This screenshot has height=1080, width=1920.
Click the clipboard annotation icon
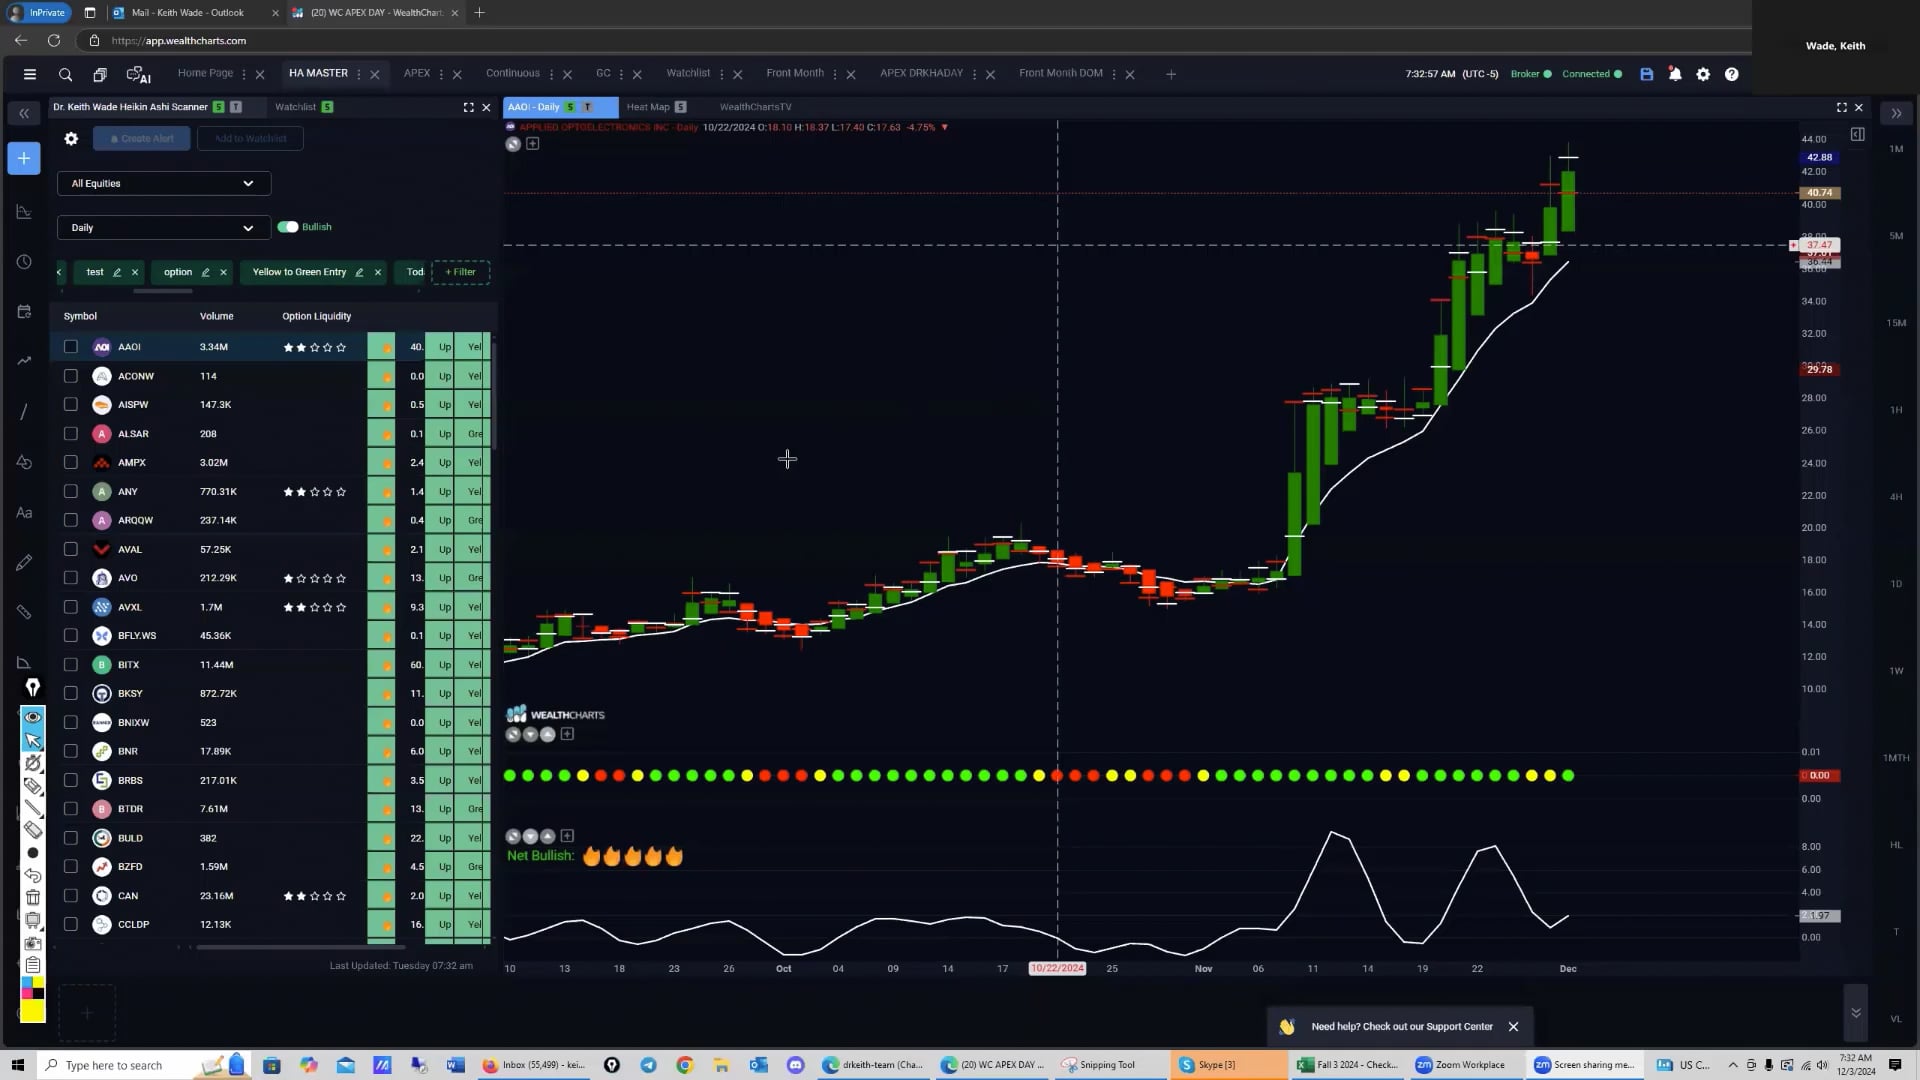coord(32,965)
